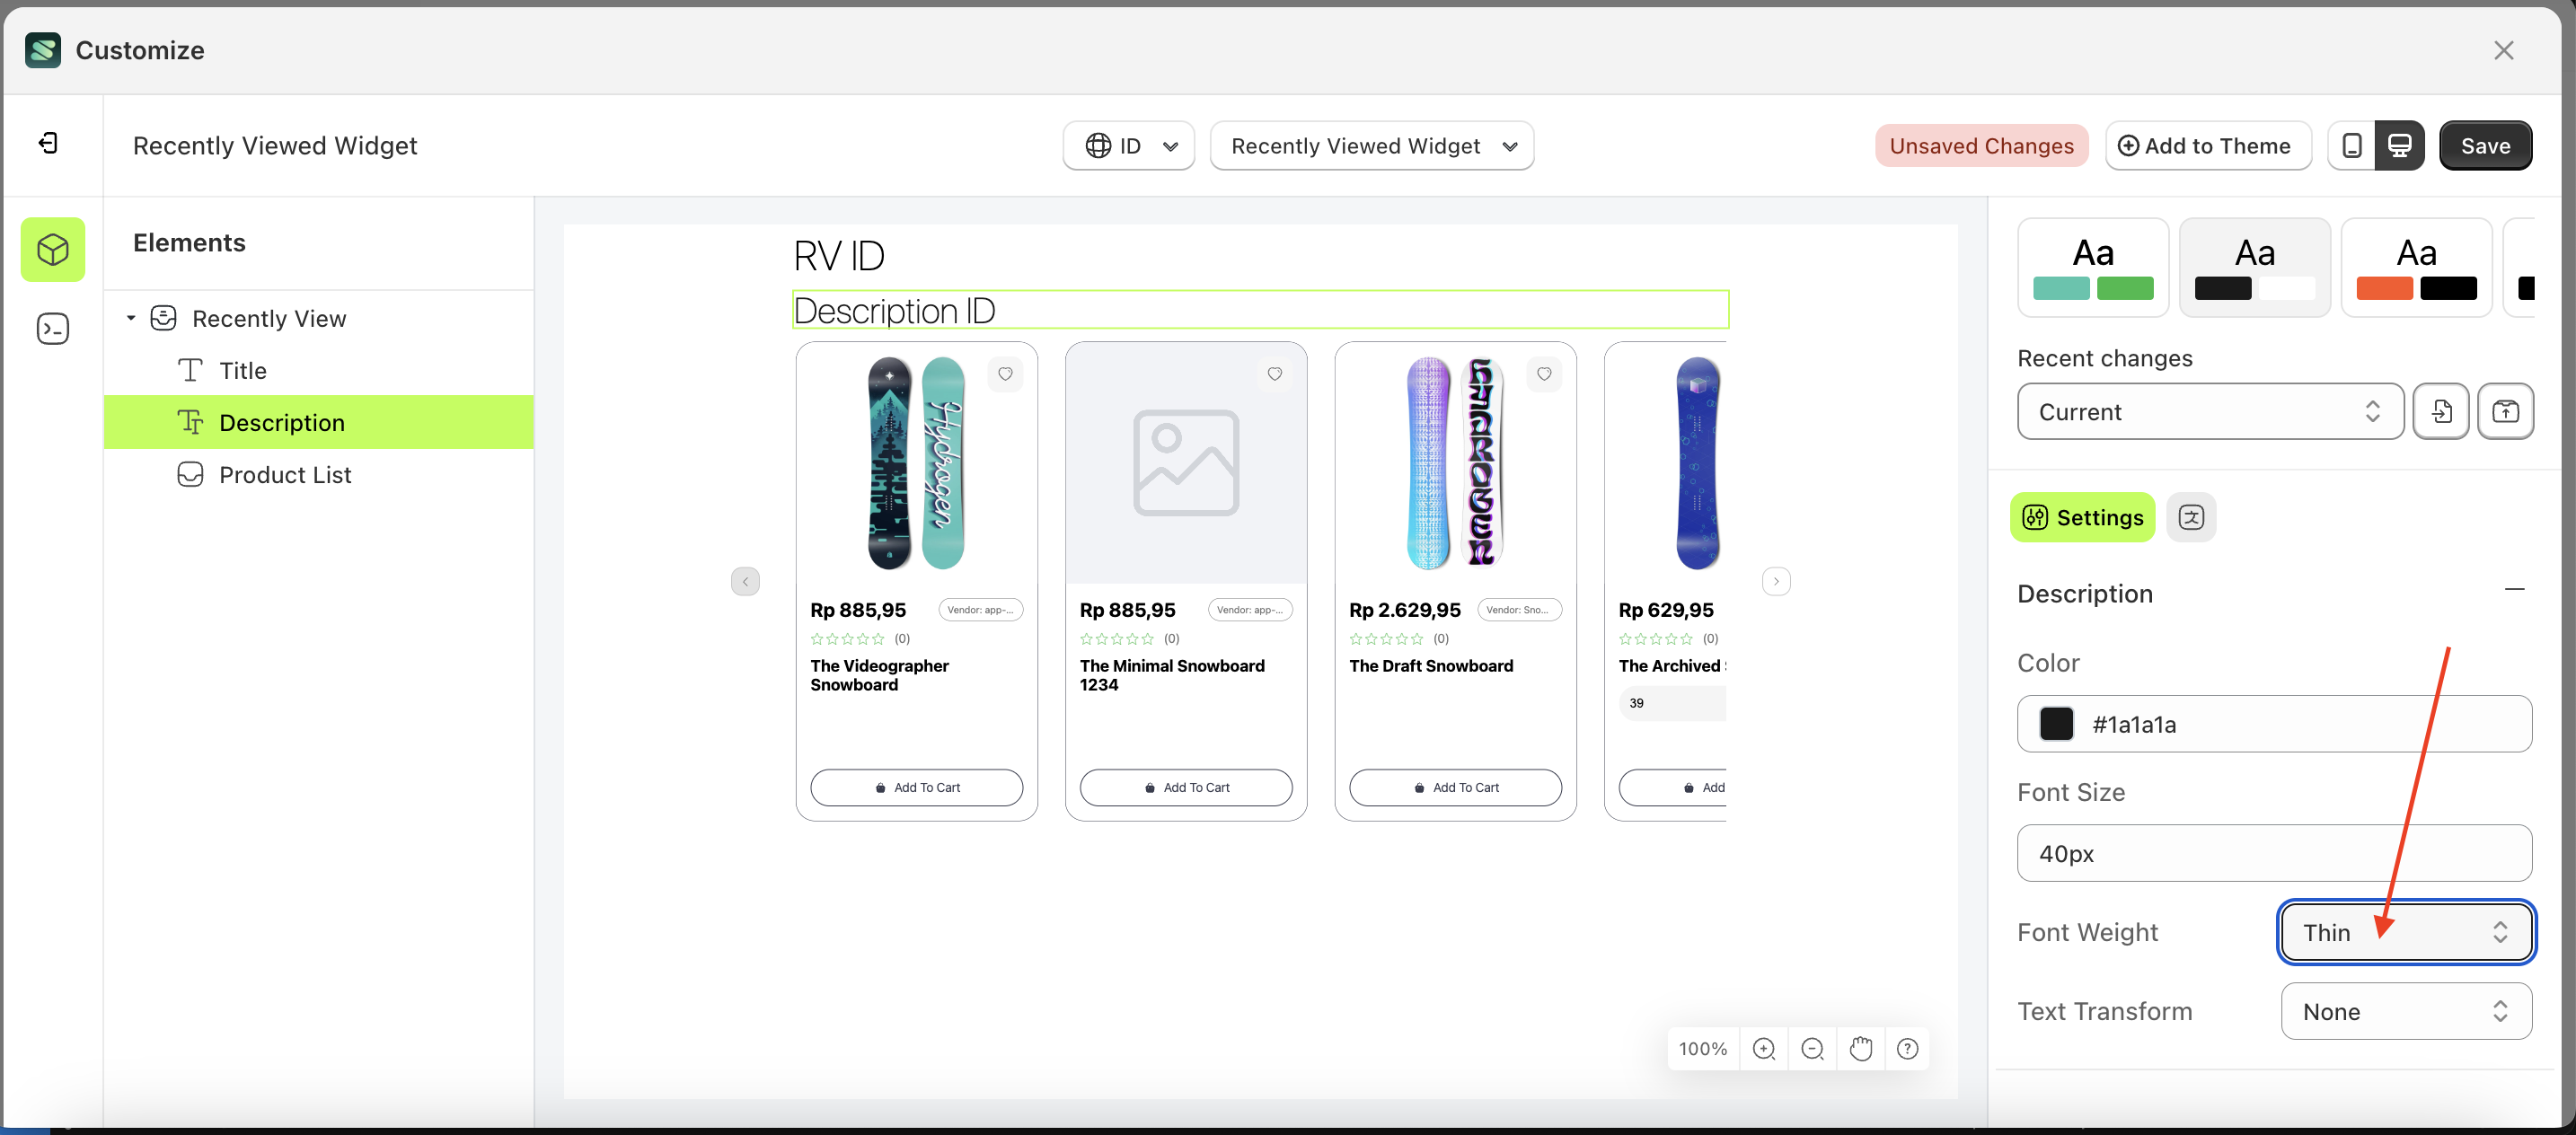Select the code/console icon in the left sidebar
Viewport: 2576px width, 1135px height.
(52, 328)
